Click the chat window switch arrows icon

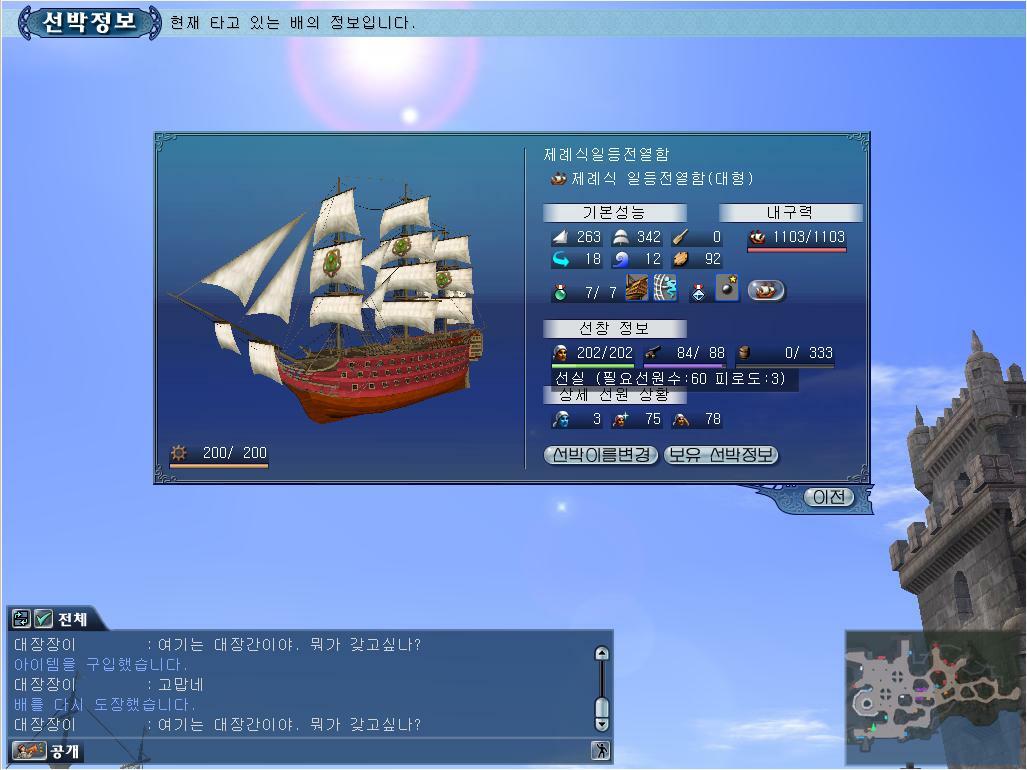point(22,619)
